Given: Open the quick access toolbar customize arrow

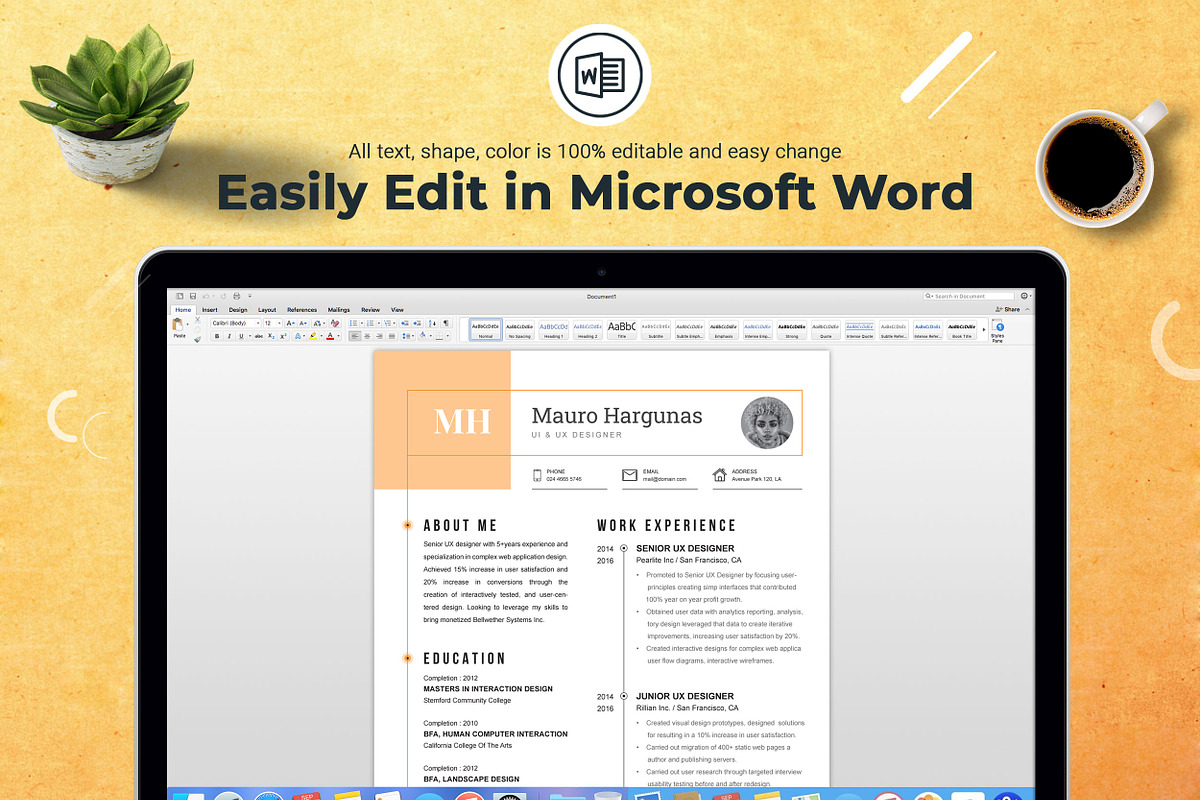Looking at the screenshot, I should [250, 296].
